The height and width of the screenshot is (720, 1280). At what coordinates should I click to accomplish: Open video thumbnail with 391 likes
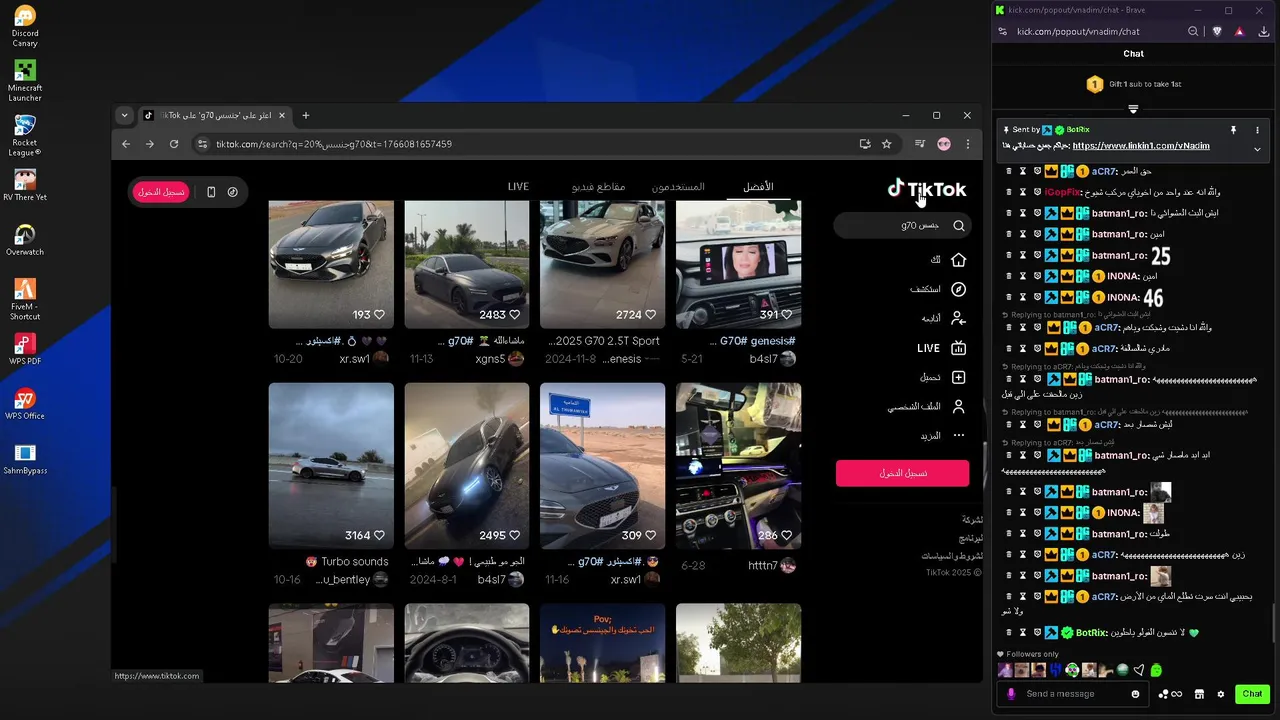click(x=738, y=264)
